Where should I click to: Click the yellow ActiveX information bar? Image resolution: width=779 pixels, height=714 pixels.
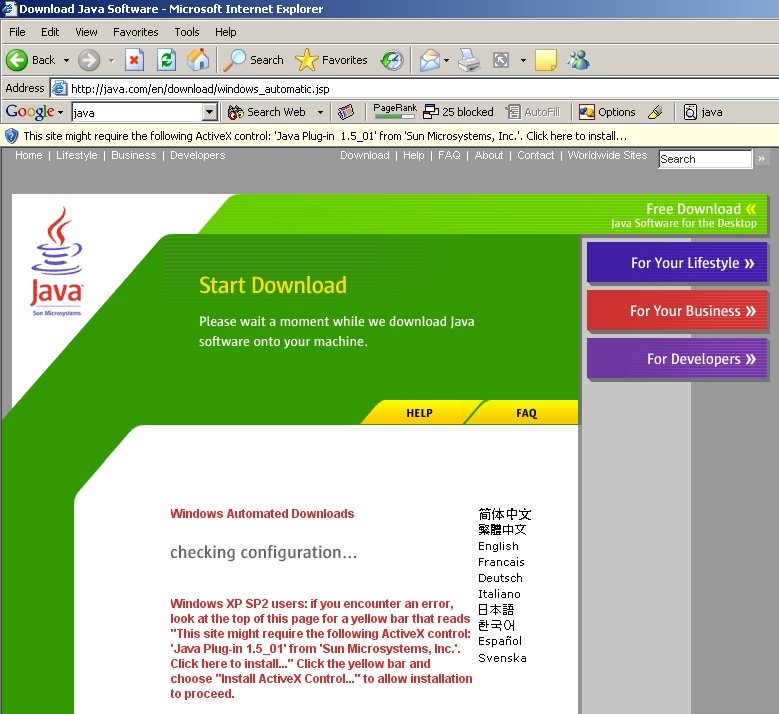point(325,135)
